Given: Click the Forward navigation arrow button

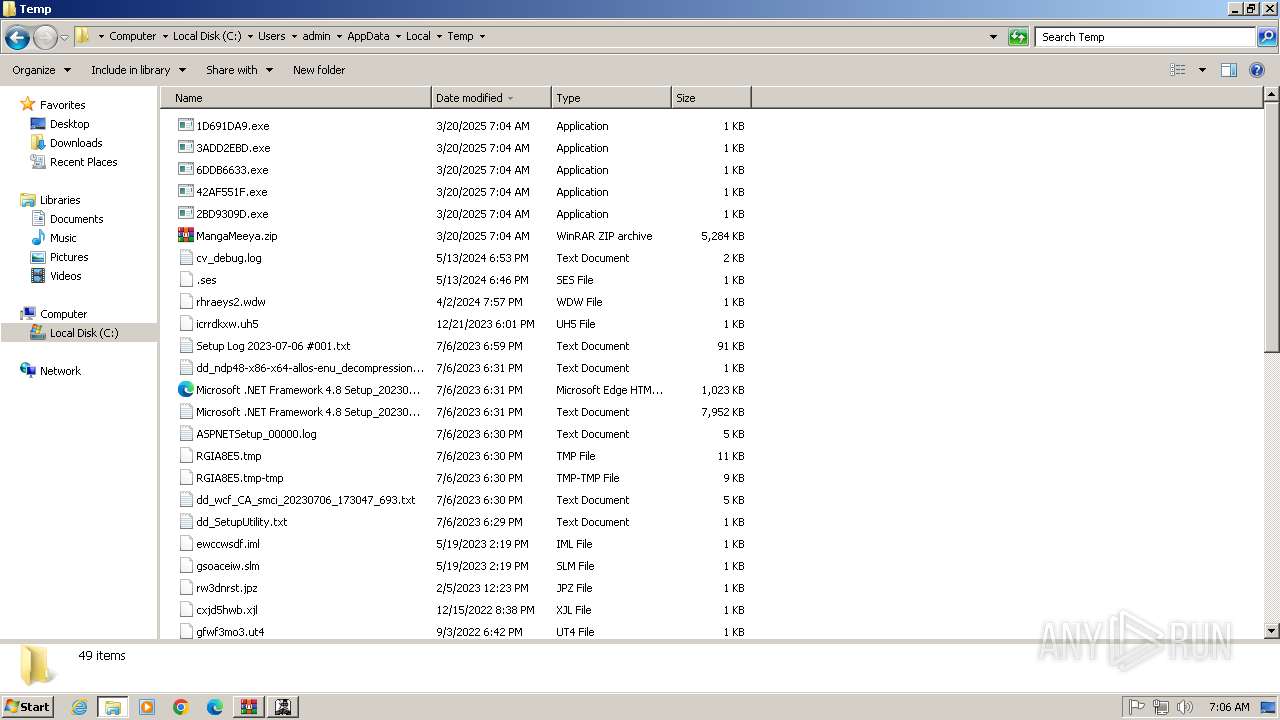Looking at the screenshot, I should [x=45, y=38].
